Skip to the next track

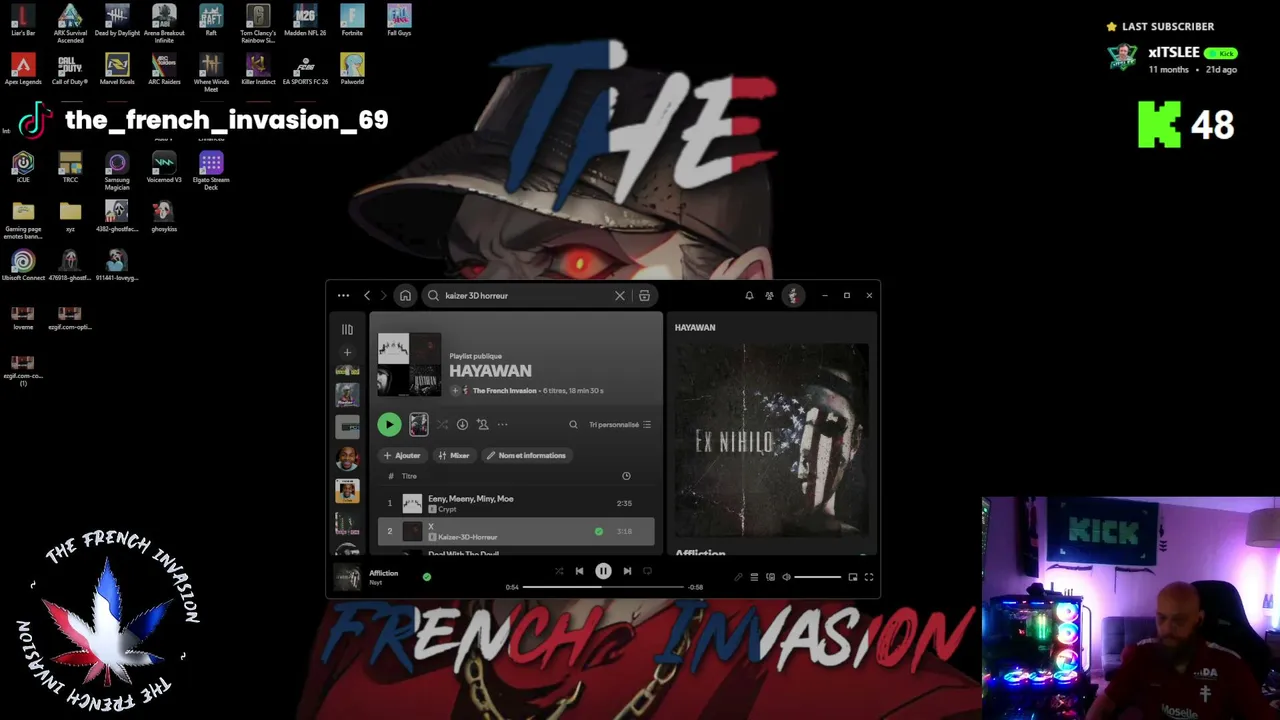tap(627, 572)
